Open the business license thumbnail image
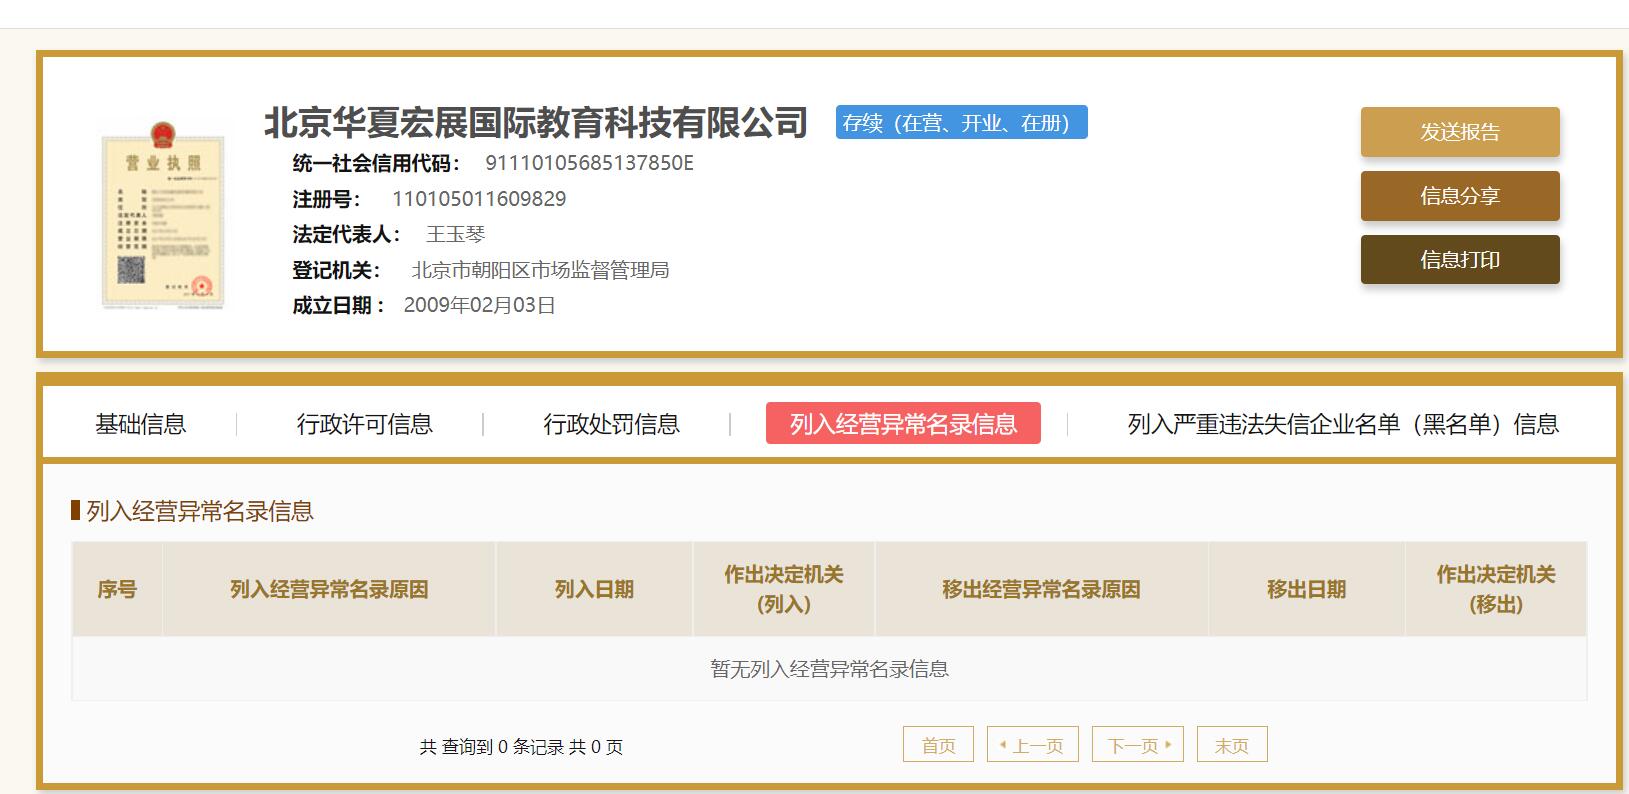Image resolution: width=1629 pixels, height=794 pixels. (x=163, y=214)
